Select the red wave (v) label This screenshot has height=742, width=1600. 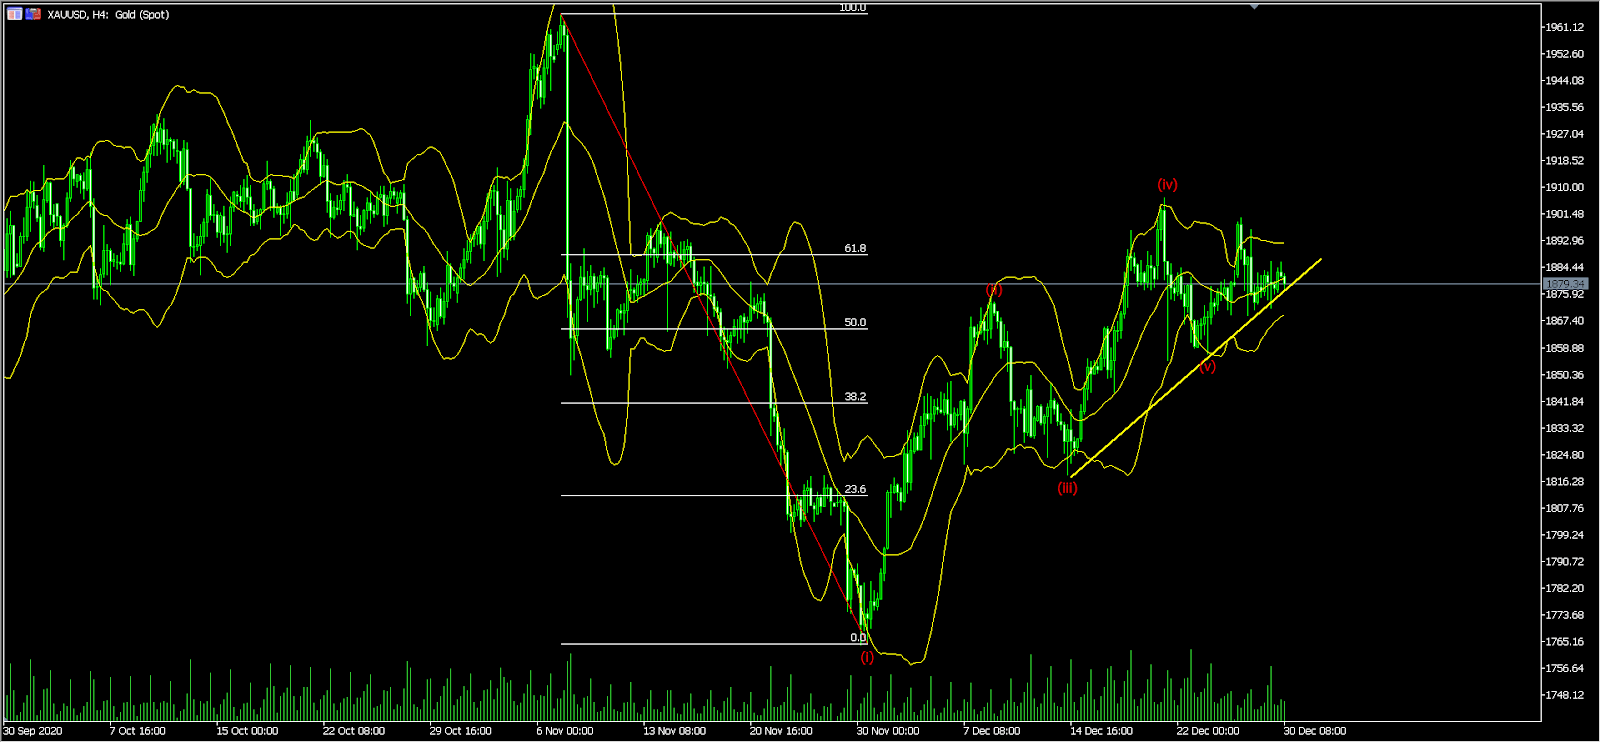pos(1207,367)
